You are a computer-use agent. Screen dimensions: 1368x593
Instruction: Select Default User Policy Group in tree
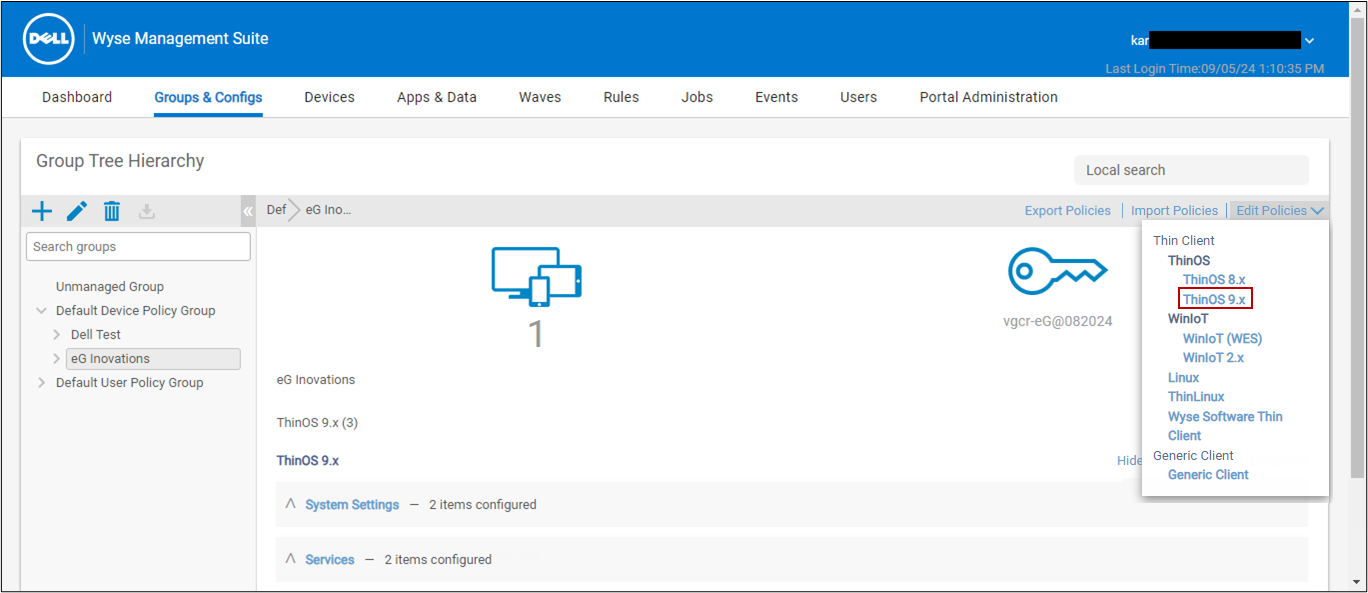tap(130, 383)
